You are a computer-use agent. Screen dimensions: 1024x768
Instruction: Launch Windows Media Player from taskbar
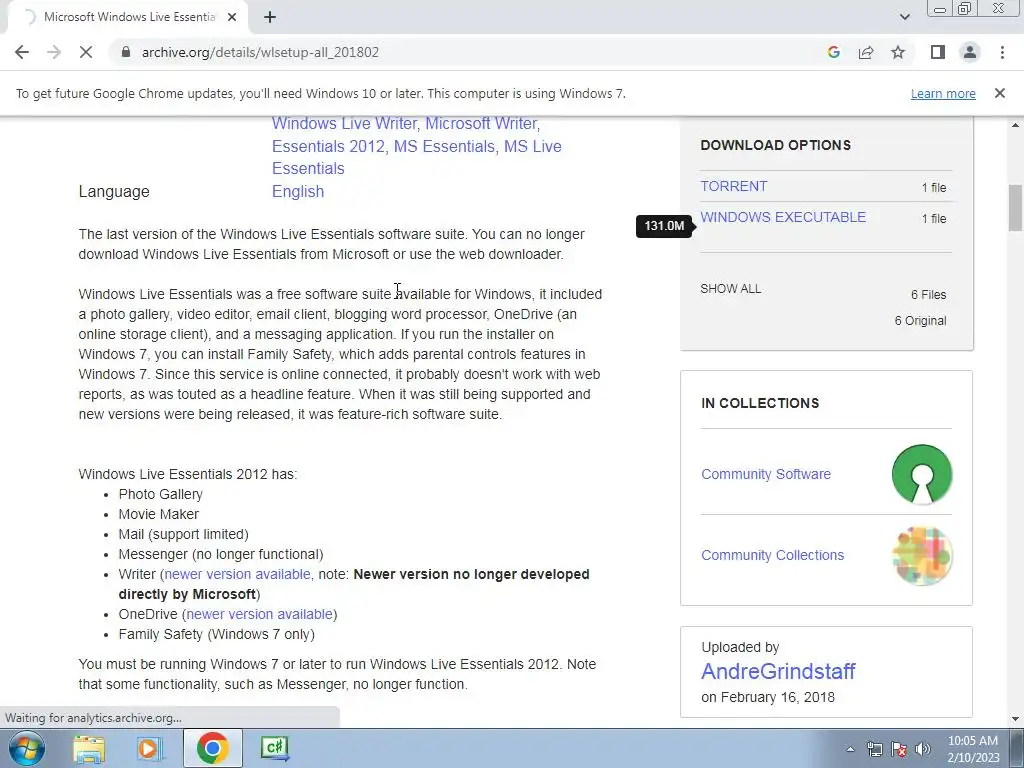[x=149, y=748]
